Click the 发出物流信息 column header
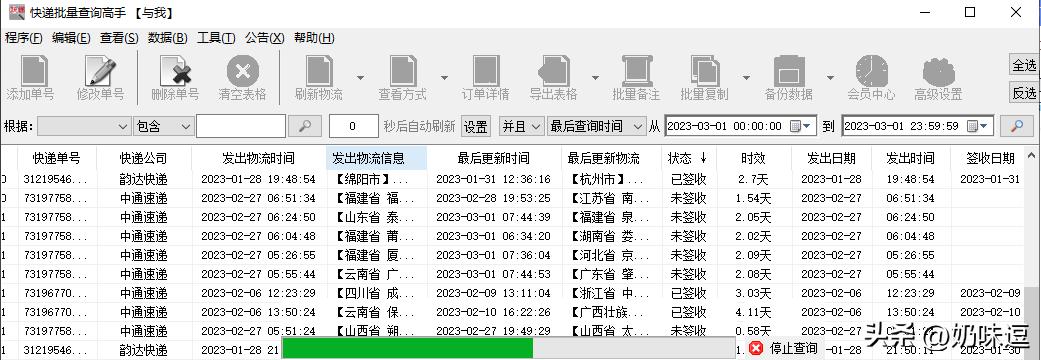 pyautogui.click(x=376, y=158)
